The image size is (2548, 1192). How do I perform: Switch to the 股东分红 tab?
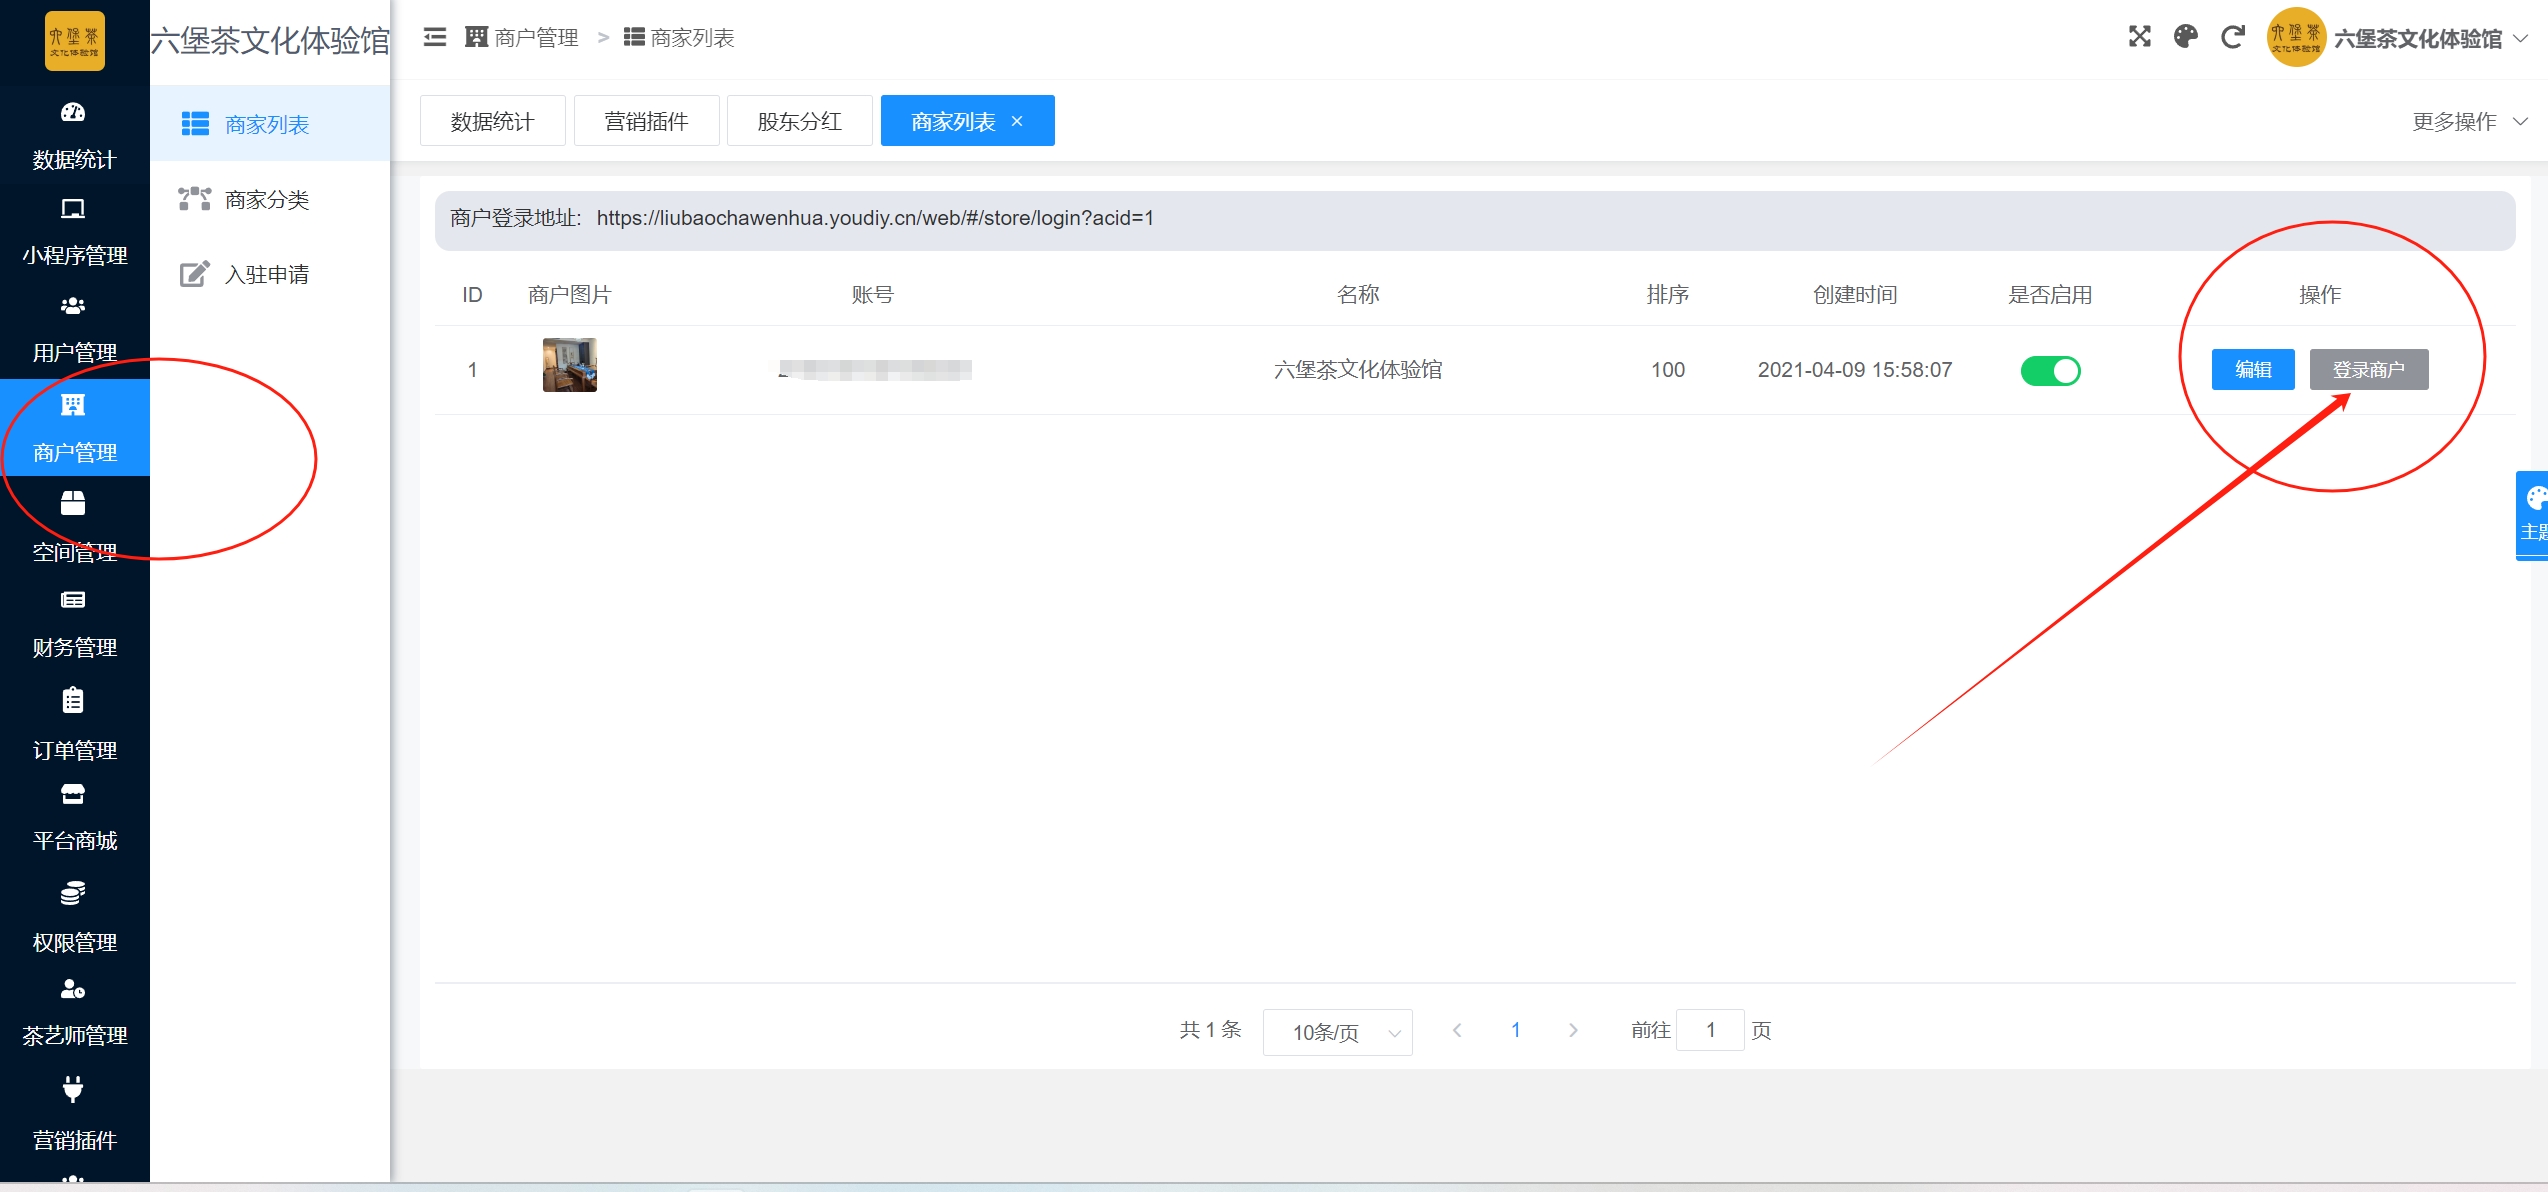(x=799, y=122)
